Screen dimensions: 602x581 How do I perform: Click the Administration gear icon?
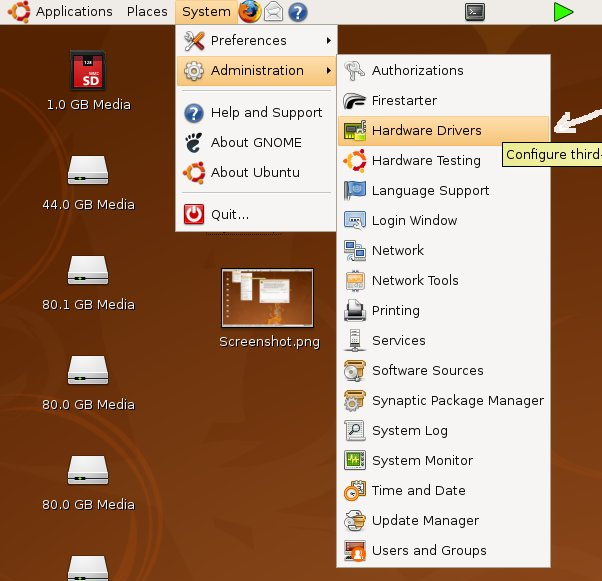click(x=194, y=71)
